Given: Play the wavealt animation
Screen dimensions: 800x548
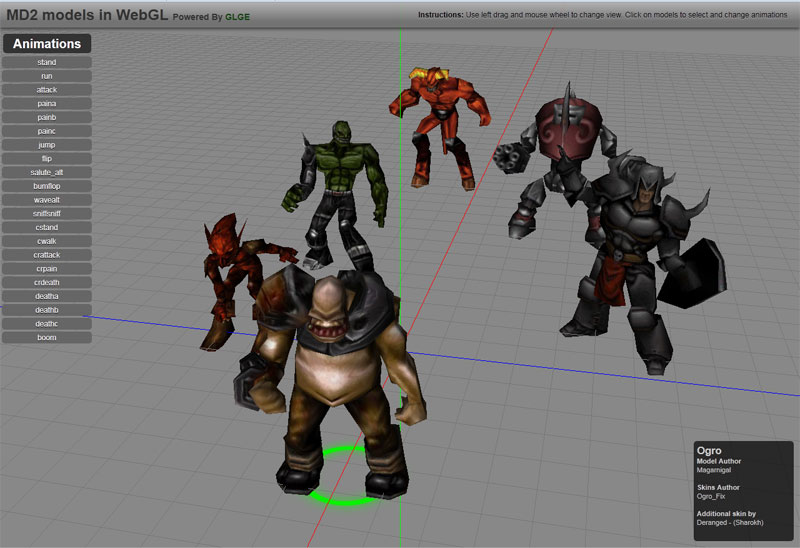Looking at the screenshot, I should [47, 200].
